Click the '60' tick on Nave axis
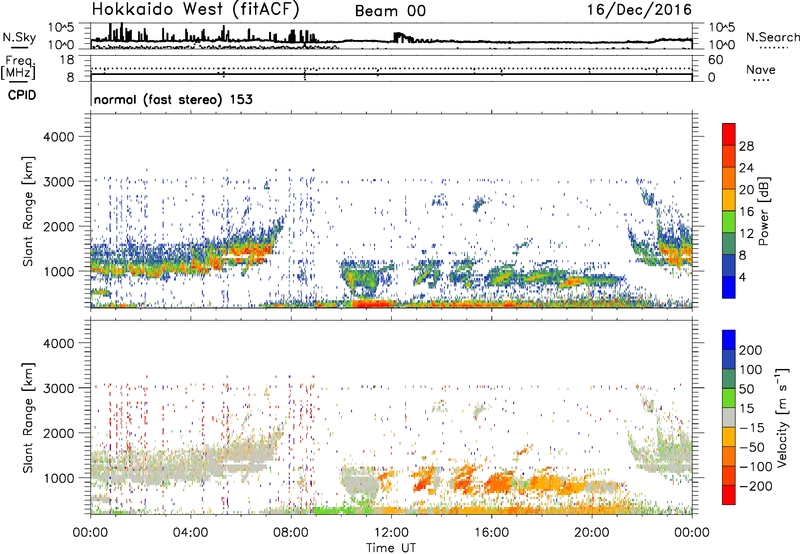The height and width of the screenshot is (554, 800). [715, 60]
